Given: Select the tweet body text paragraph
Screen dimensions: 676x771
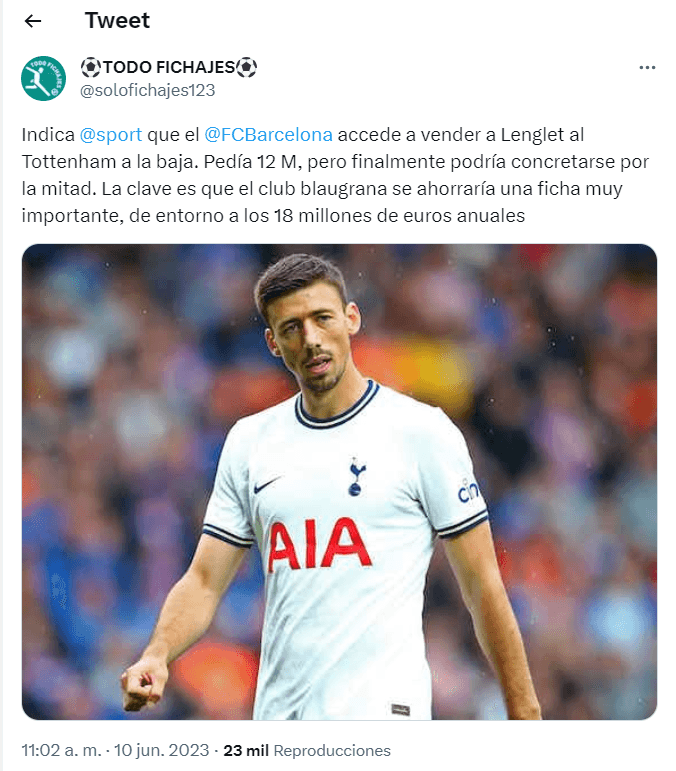Looking at the screenshot, I should (x=335, y=175).
